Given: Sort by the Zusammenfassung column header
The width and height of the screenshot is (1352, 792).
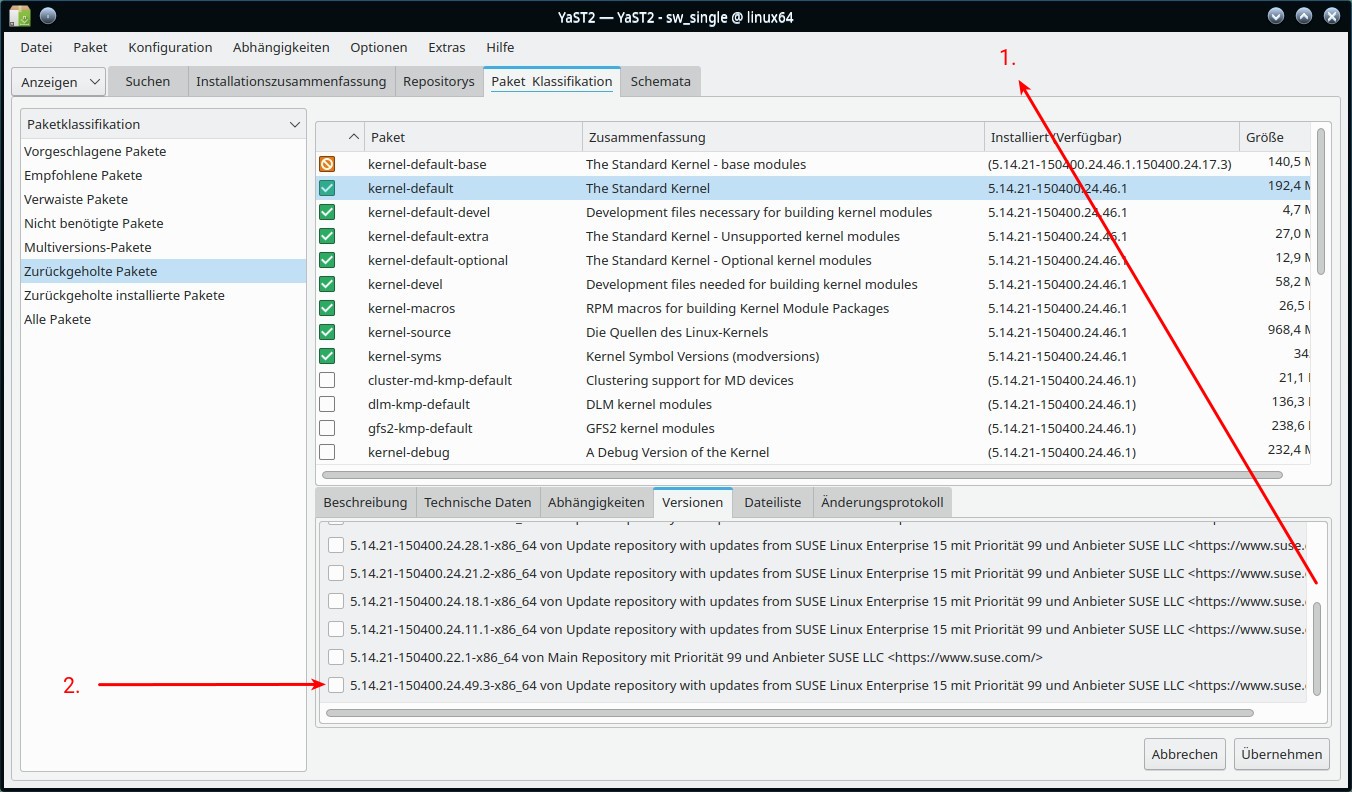Looking at the screenshot, I should pyautogui.click(x=783, y=137).
